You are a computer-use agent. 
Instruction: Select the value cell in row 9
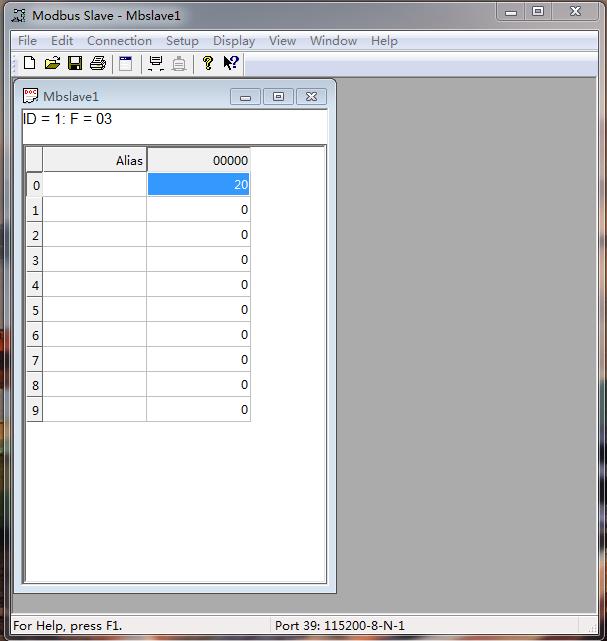[x=198, y=410]
